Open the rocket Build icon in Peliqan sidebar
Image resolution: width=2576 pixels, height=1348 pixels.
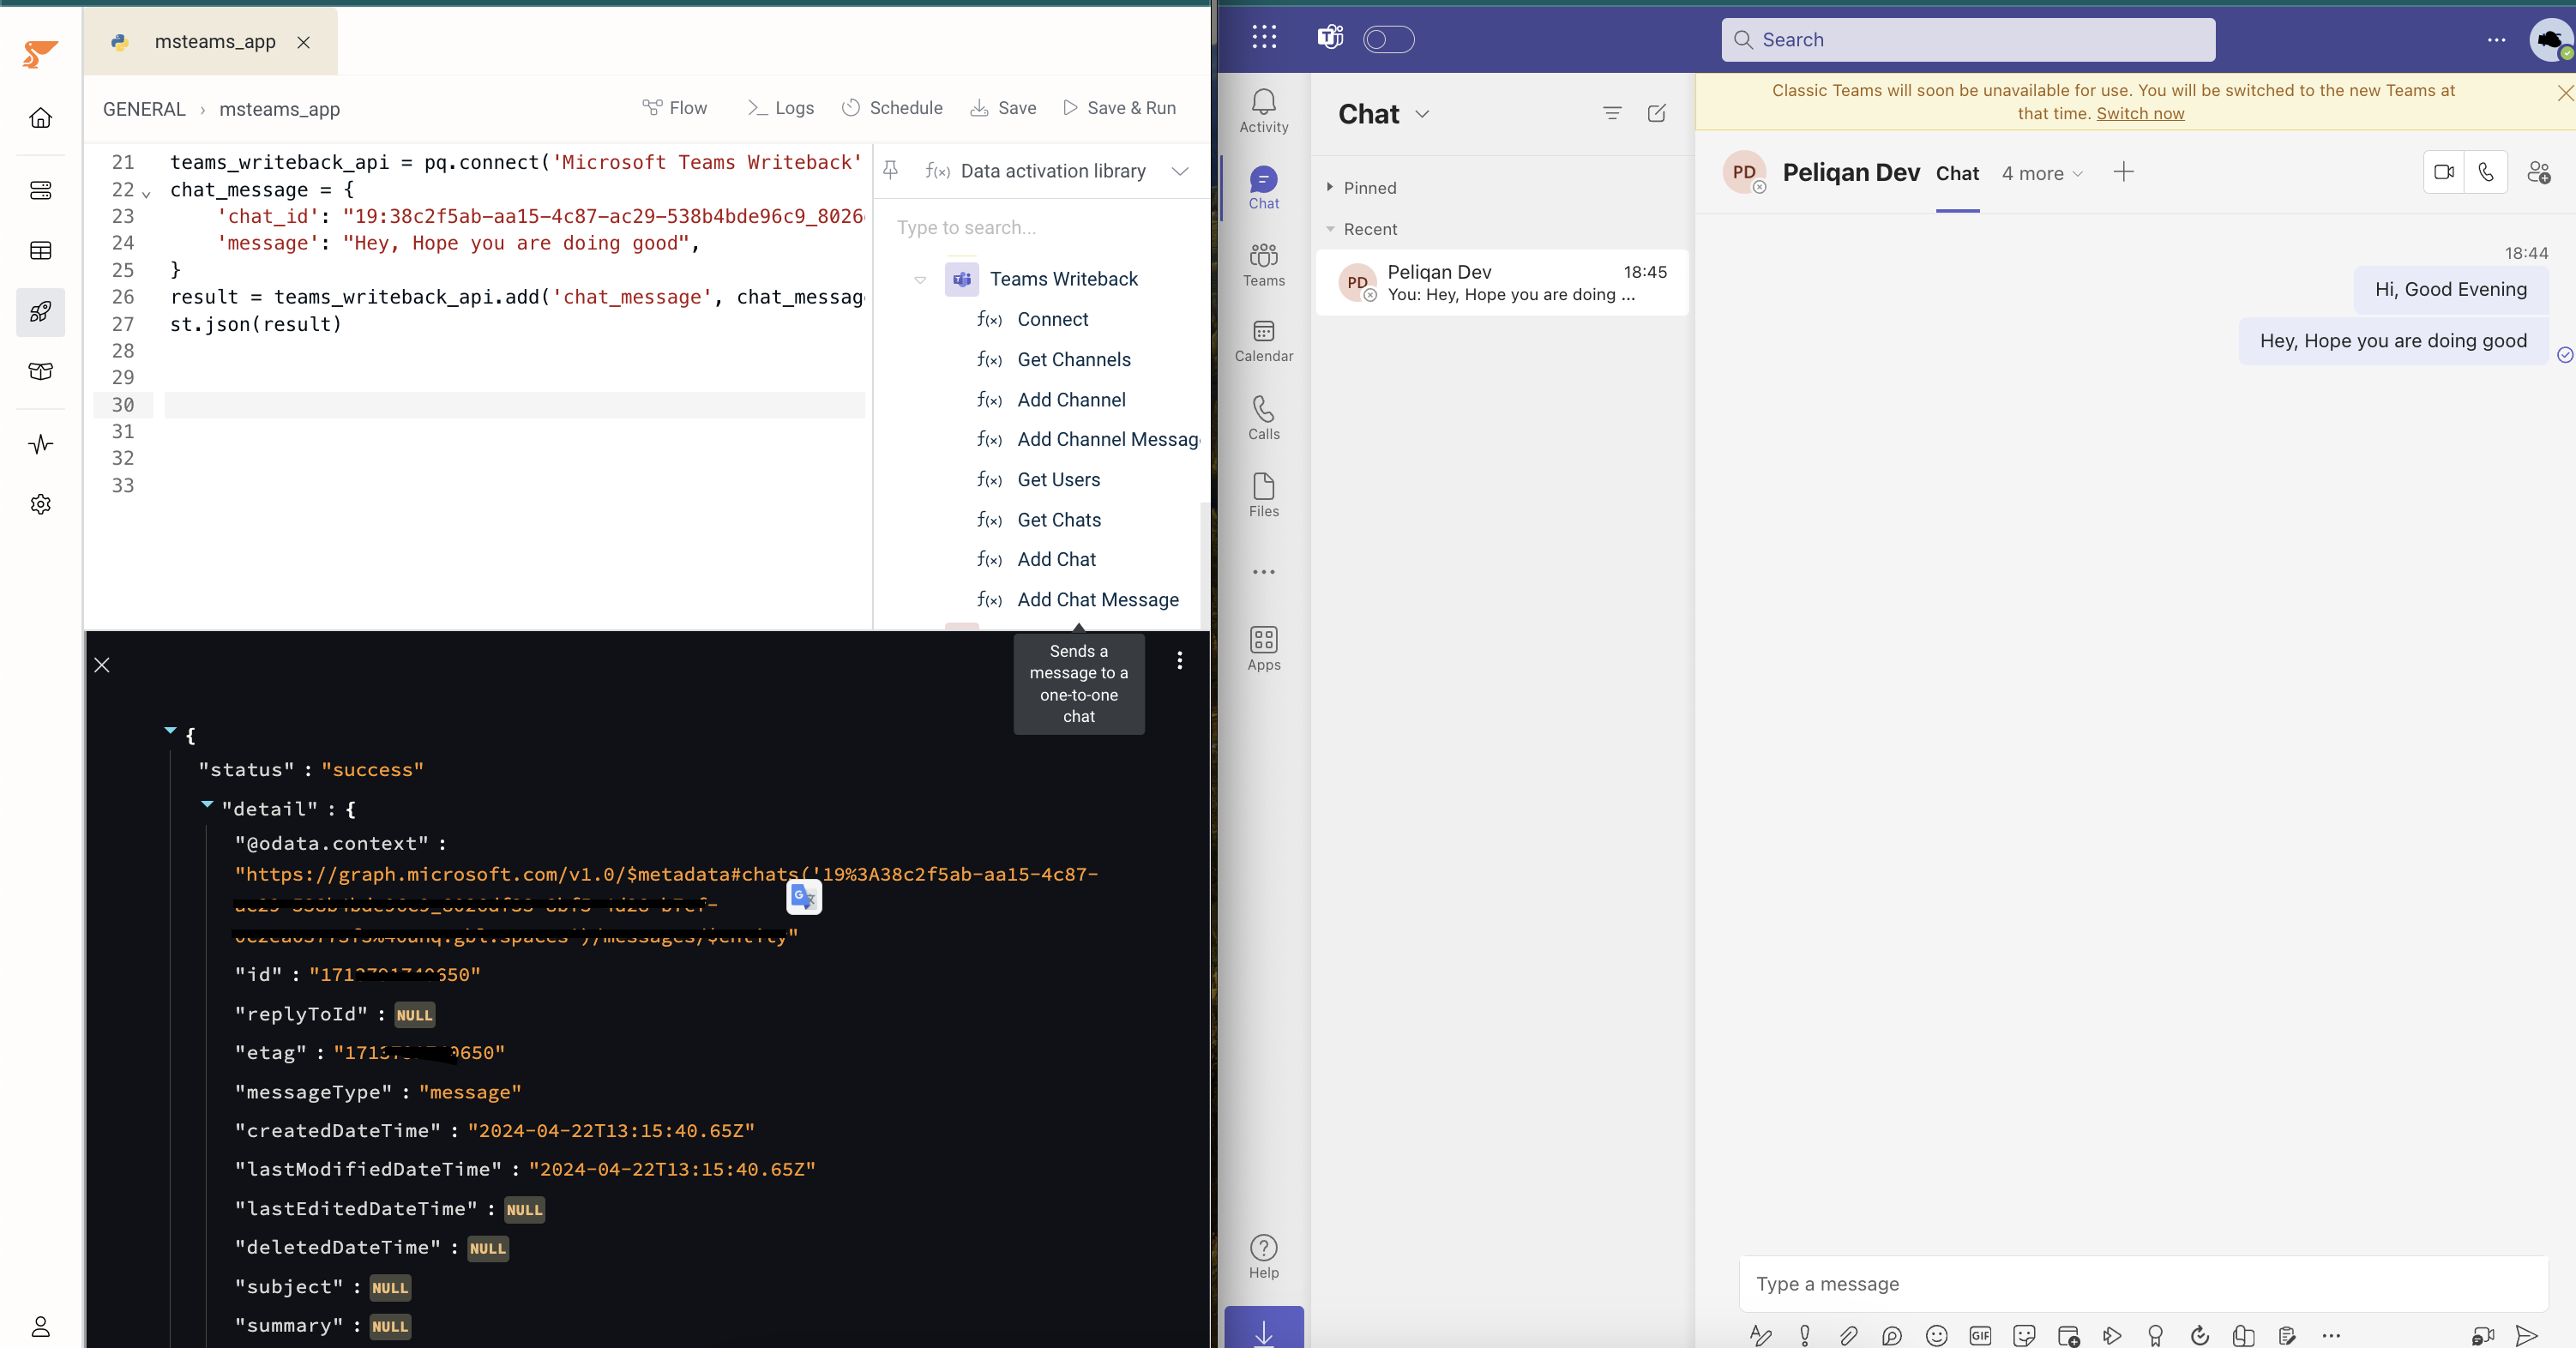pos(40,312)
